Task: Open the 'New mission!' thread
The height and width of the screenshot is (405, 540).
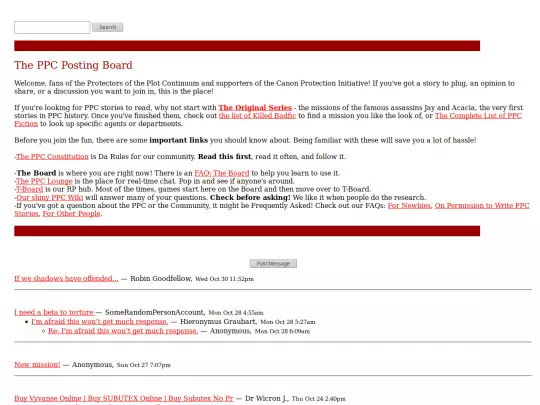Action: (x=37, y=365)
